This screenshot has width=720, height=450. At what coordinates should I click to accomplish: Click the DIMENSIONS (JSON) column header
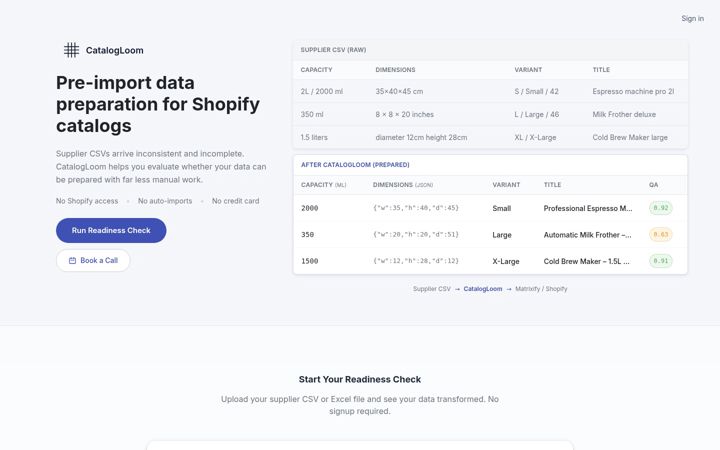point(403,185)
